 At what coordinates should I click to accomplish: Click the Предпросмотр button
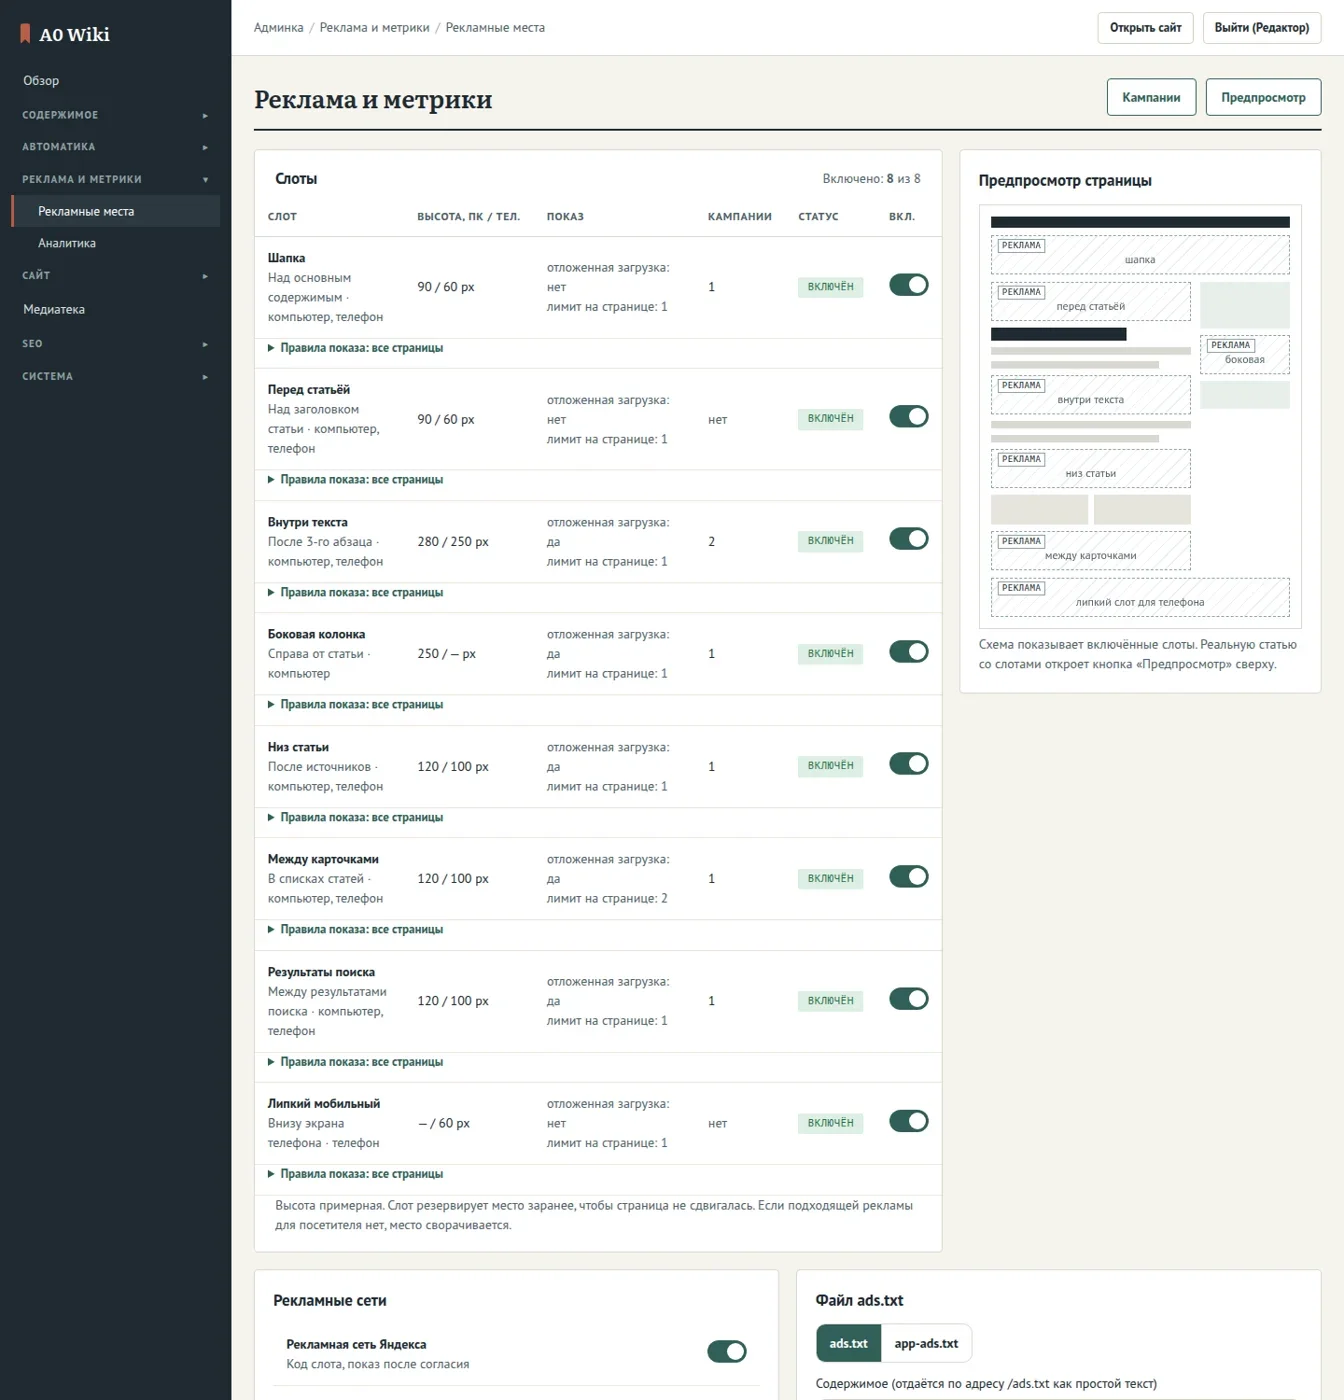click(x=1263, y=97)
